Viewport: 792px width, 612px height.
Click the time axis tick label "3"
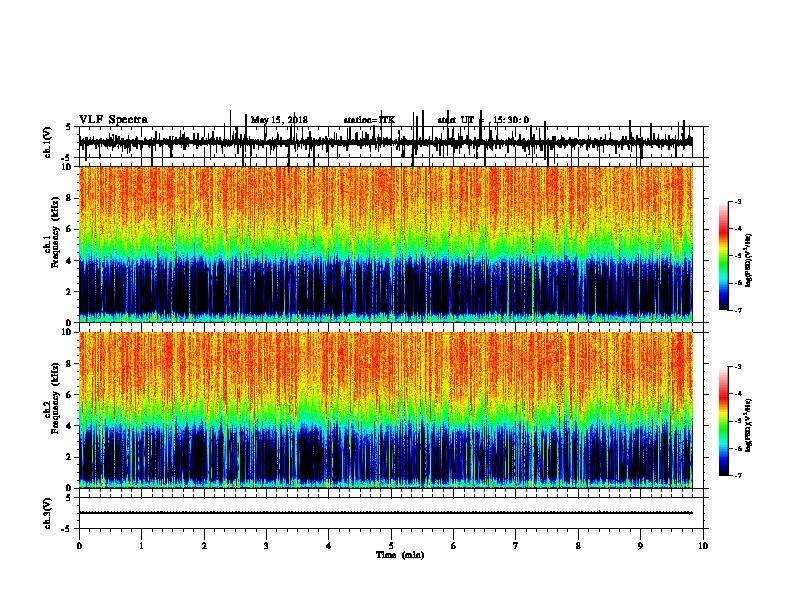(266, 546)
